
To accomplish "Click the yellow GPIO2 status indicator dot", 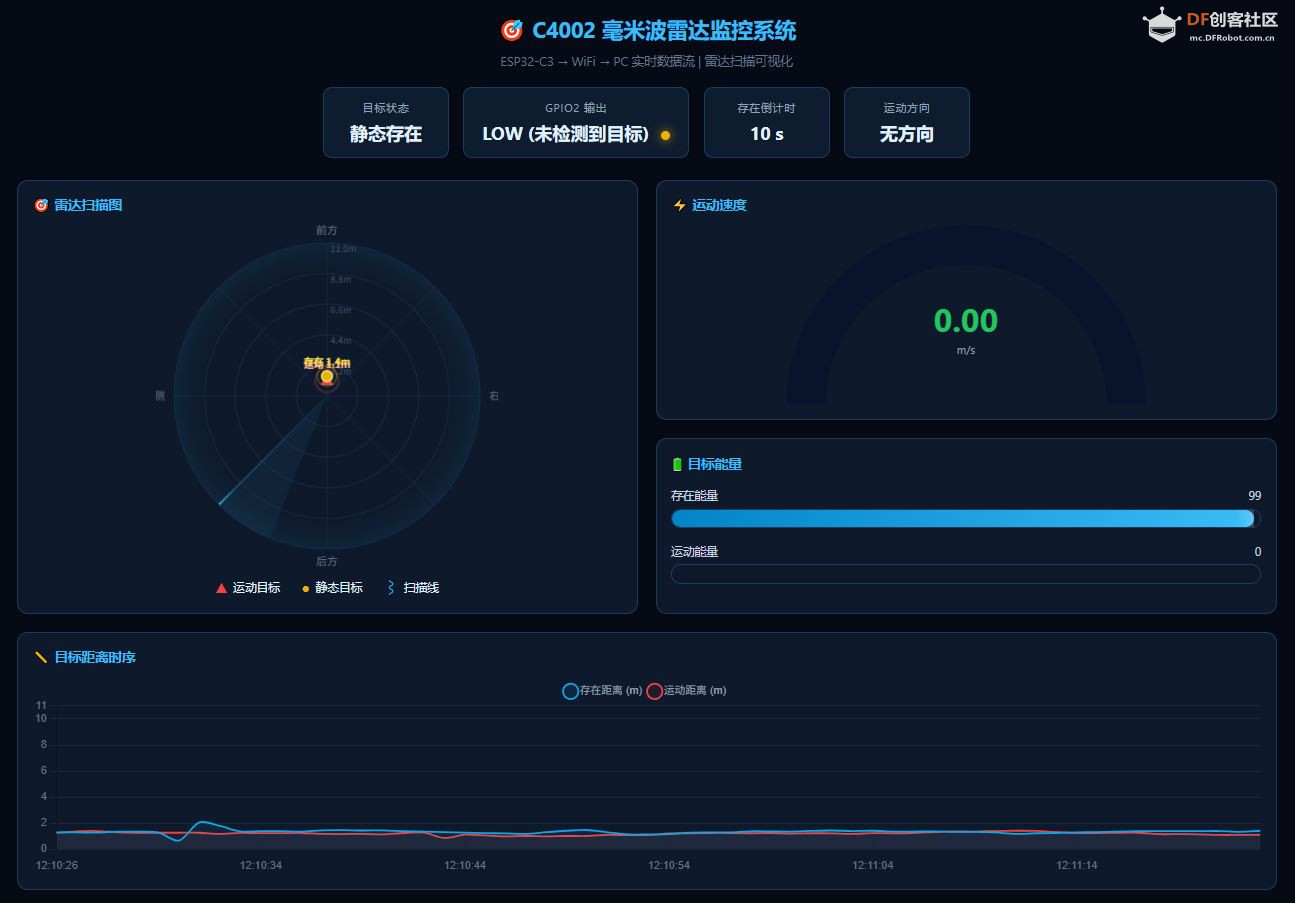I will point(665,135).
